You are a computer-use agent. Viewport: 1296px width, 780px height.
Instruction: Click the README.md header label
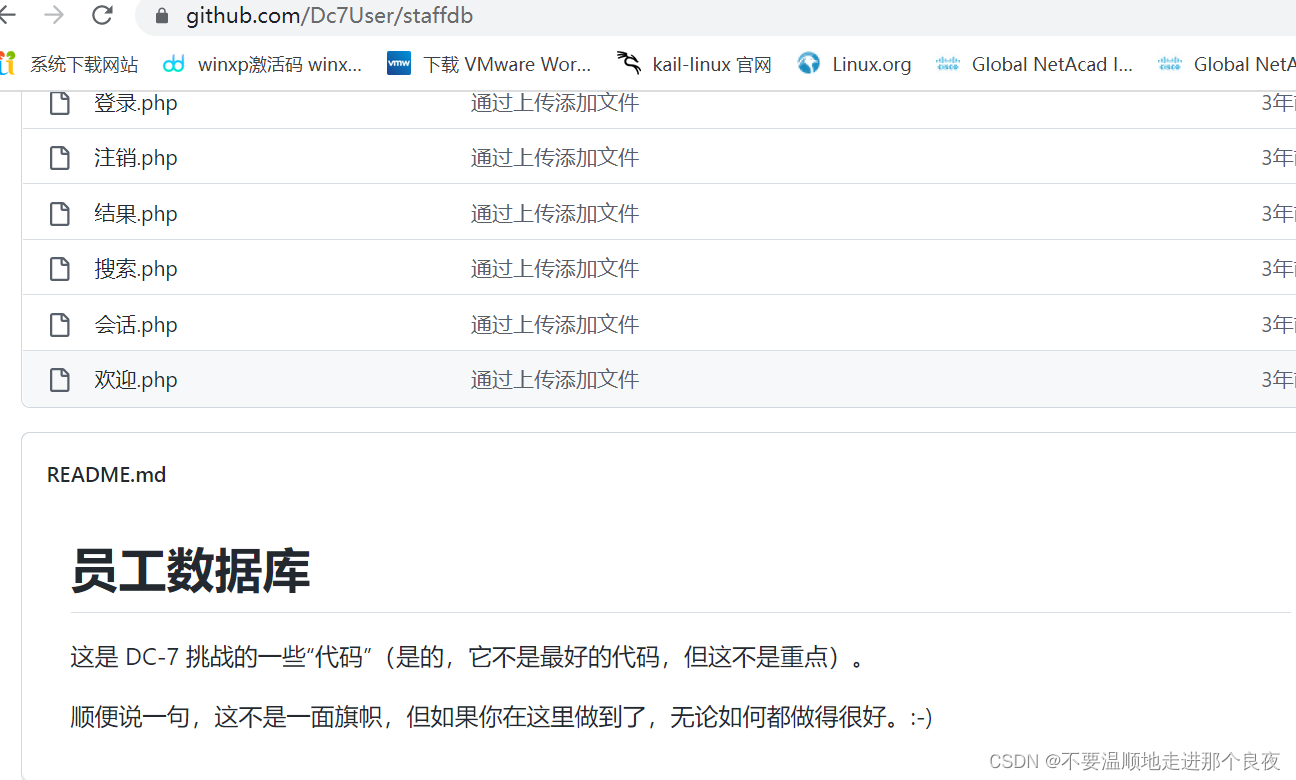(106, 475)
